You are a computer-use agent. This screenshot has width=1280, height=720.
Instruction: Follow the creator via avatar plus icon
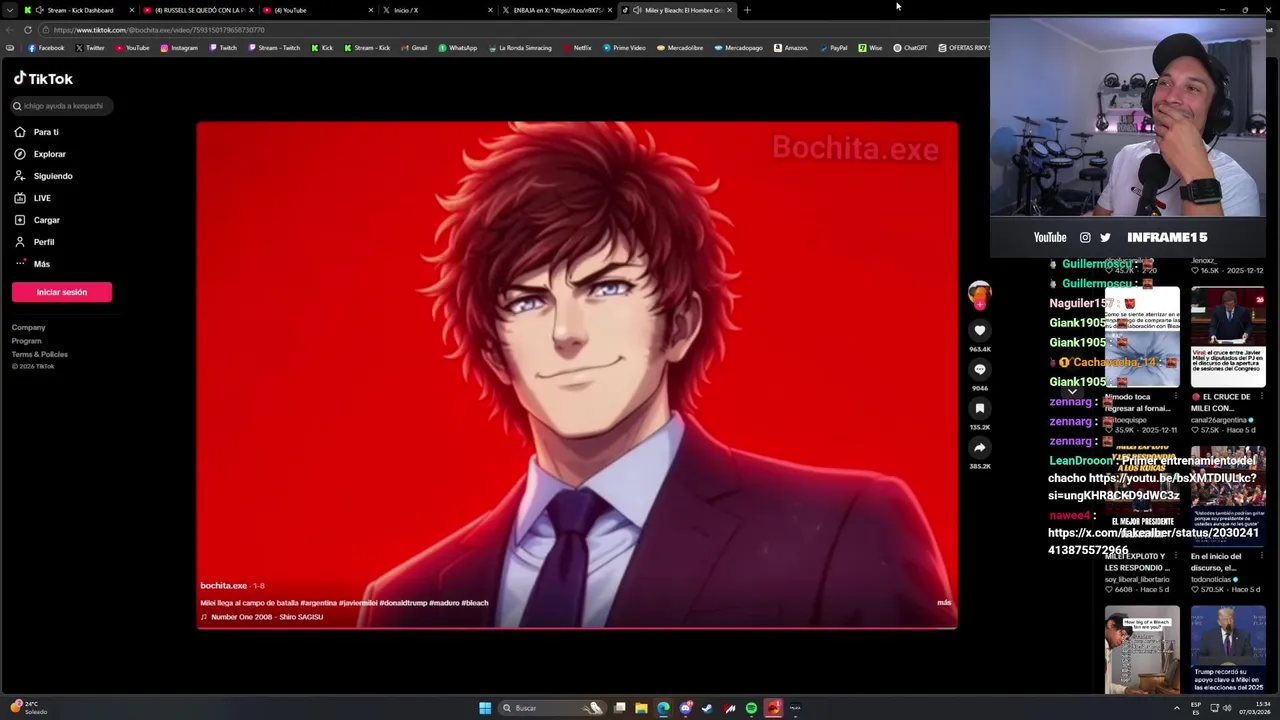tap(980, 303)
